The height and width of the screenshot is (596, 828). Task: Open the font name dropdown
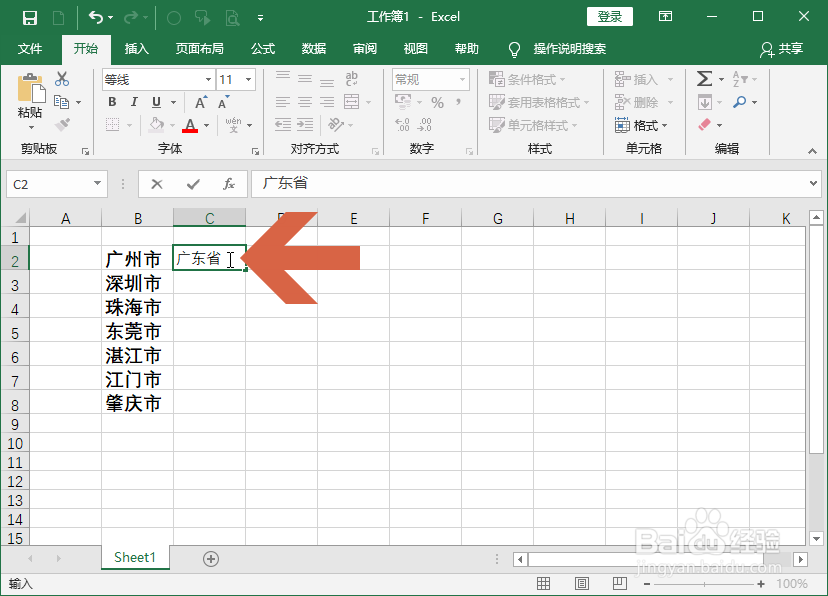pos(208,80)
